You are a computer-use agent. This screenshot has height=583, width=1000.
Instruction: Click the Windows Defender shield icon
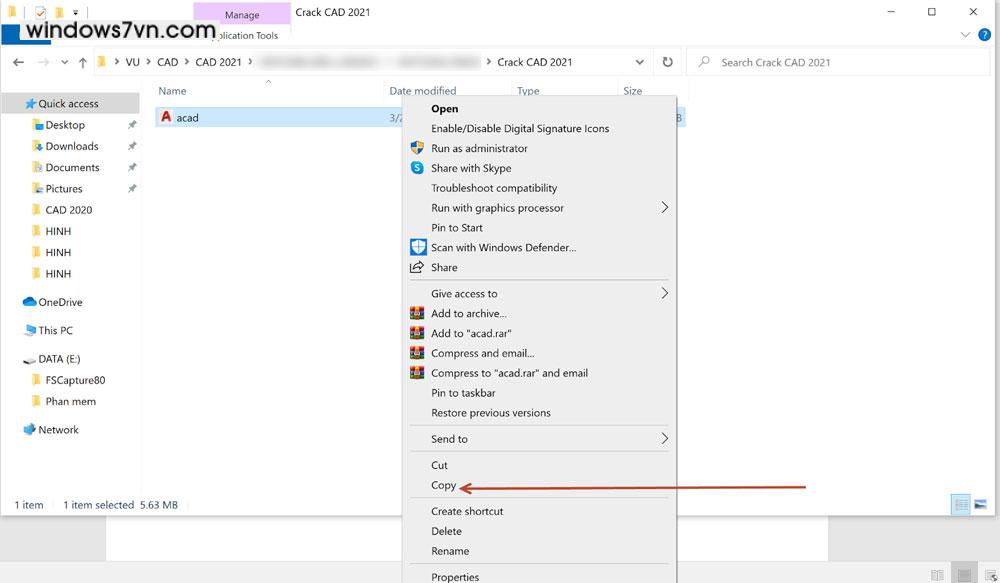[x=418, y=247]
